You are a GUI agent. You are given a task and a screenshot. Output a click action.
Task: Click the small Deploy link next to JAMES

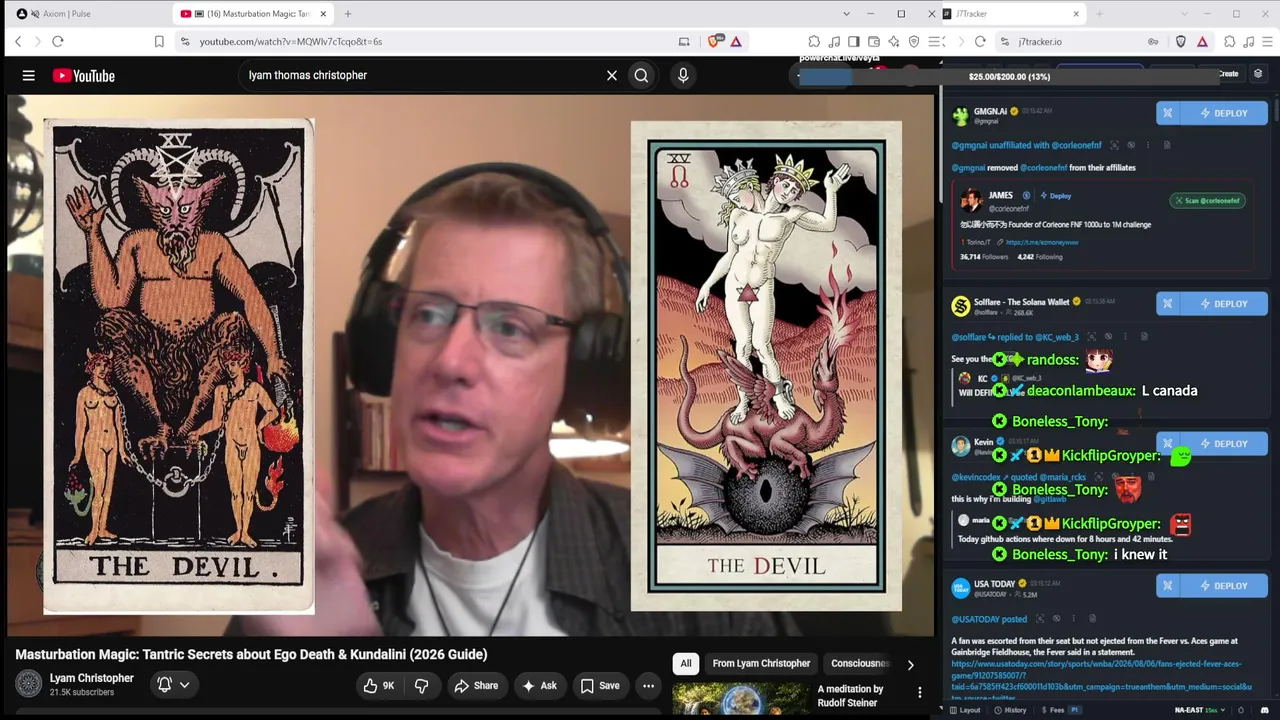tap(1056, 196)
